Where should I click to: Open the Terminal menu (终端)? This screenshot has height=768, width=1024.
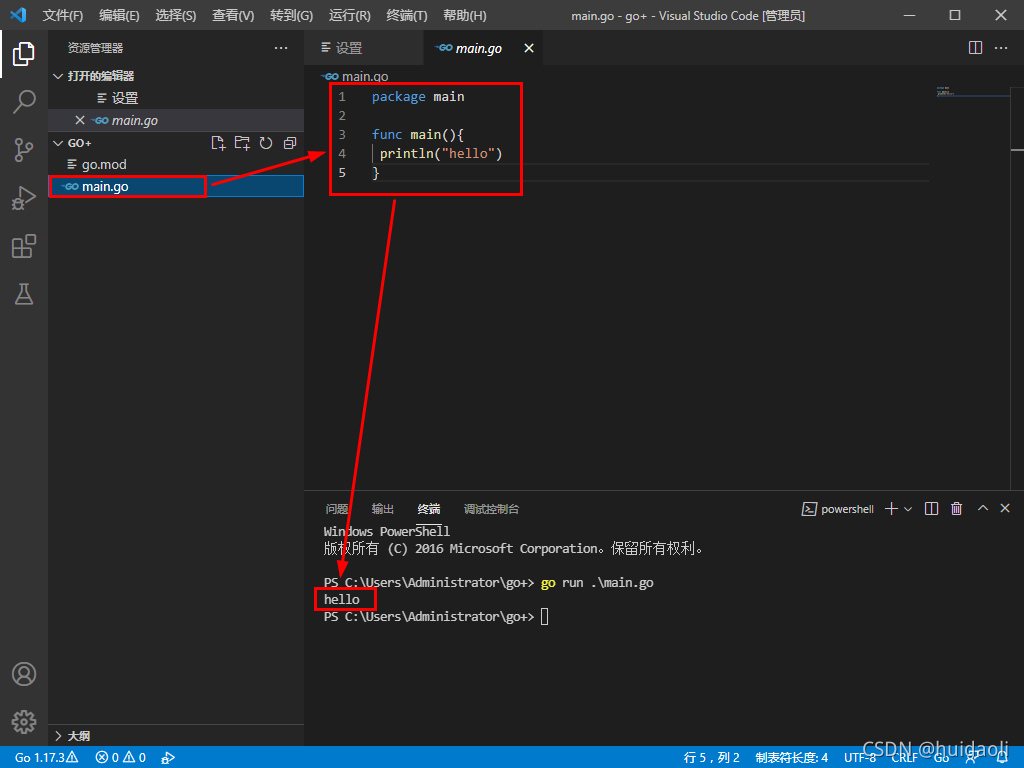[x=406, y=16]
